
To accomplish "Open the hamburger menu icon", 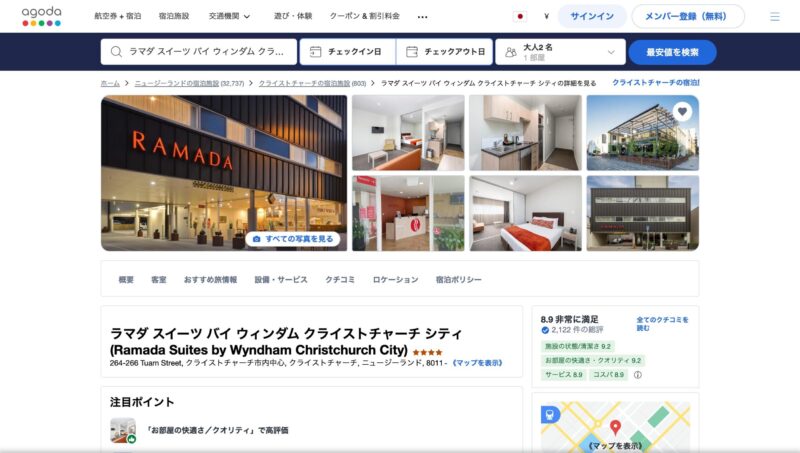I will click(x=774, y=17).
